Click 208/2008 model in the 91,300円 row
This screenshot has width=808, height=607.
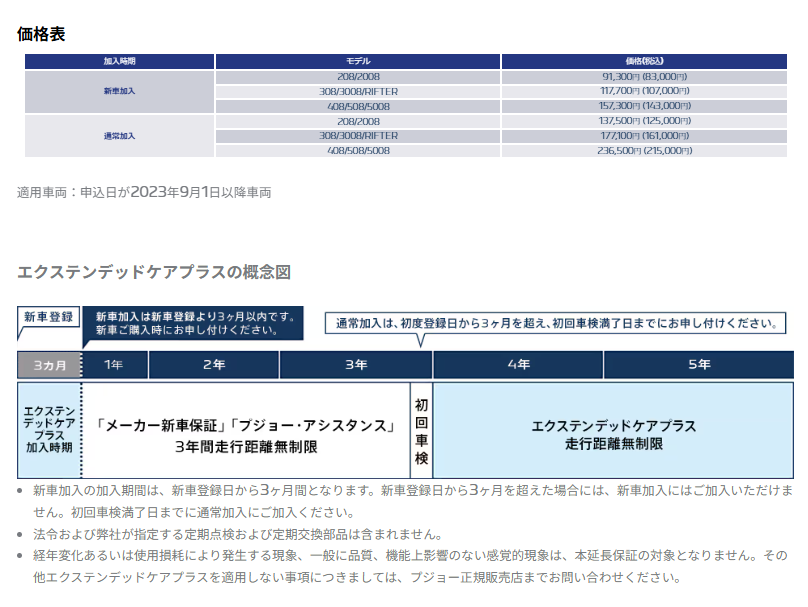(358, 77)
